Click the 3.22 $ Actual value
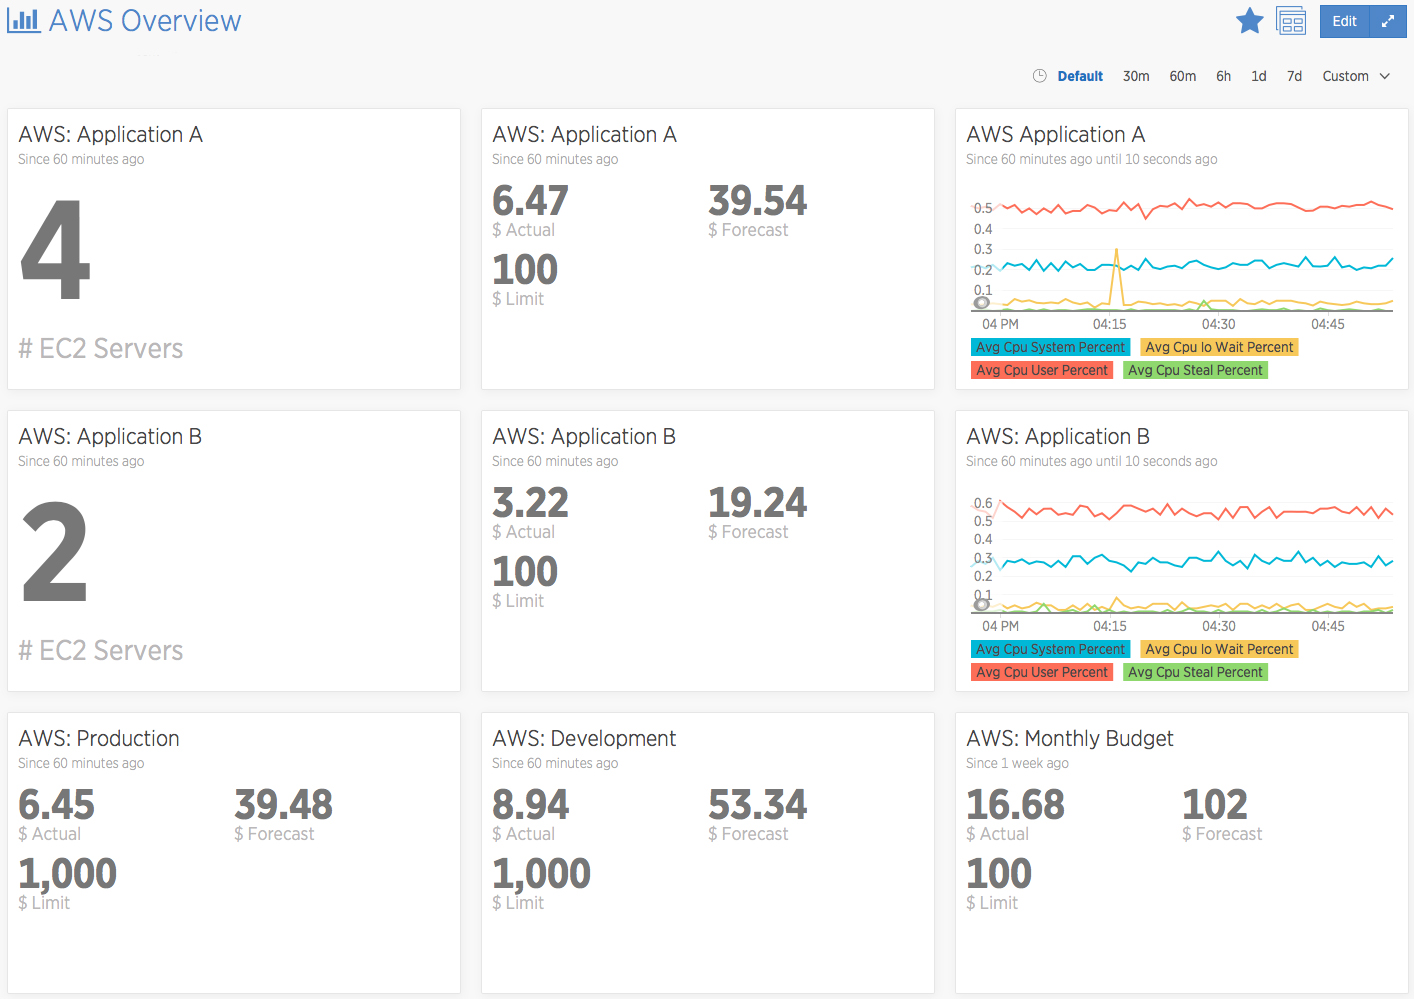Screen dimensions: 1414x999 click(x=530, y=503)
